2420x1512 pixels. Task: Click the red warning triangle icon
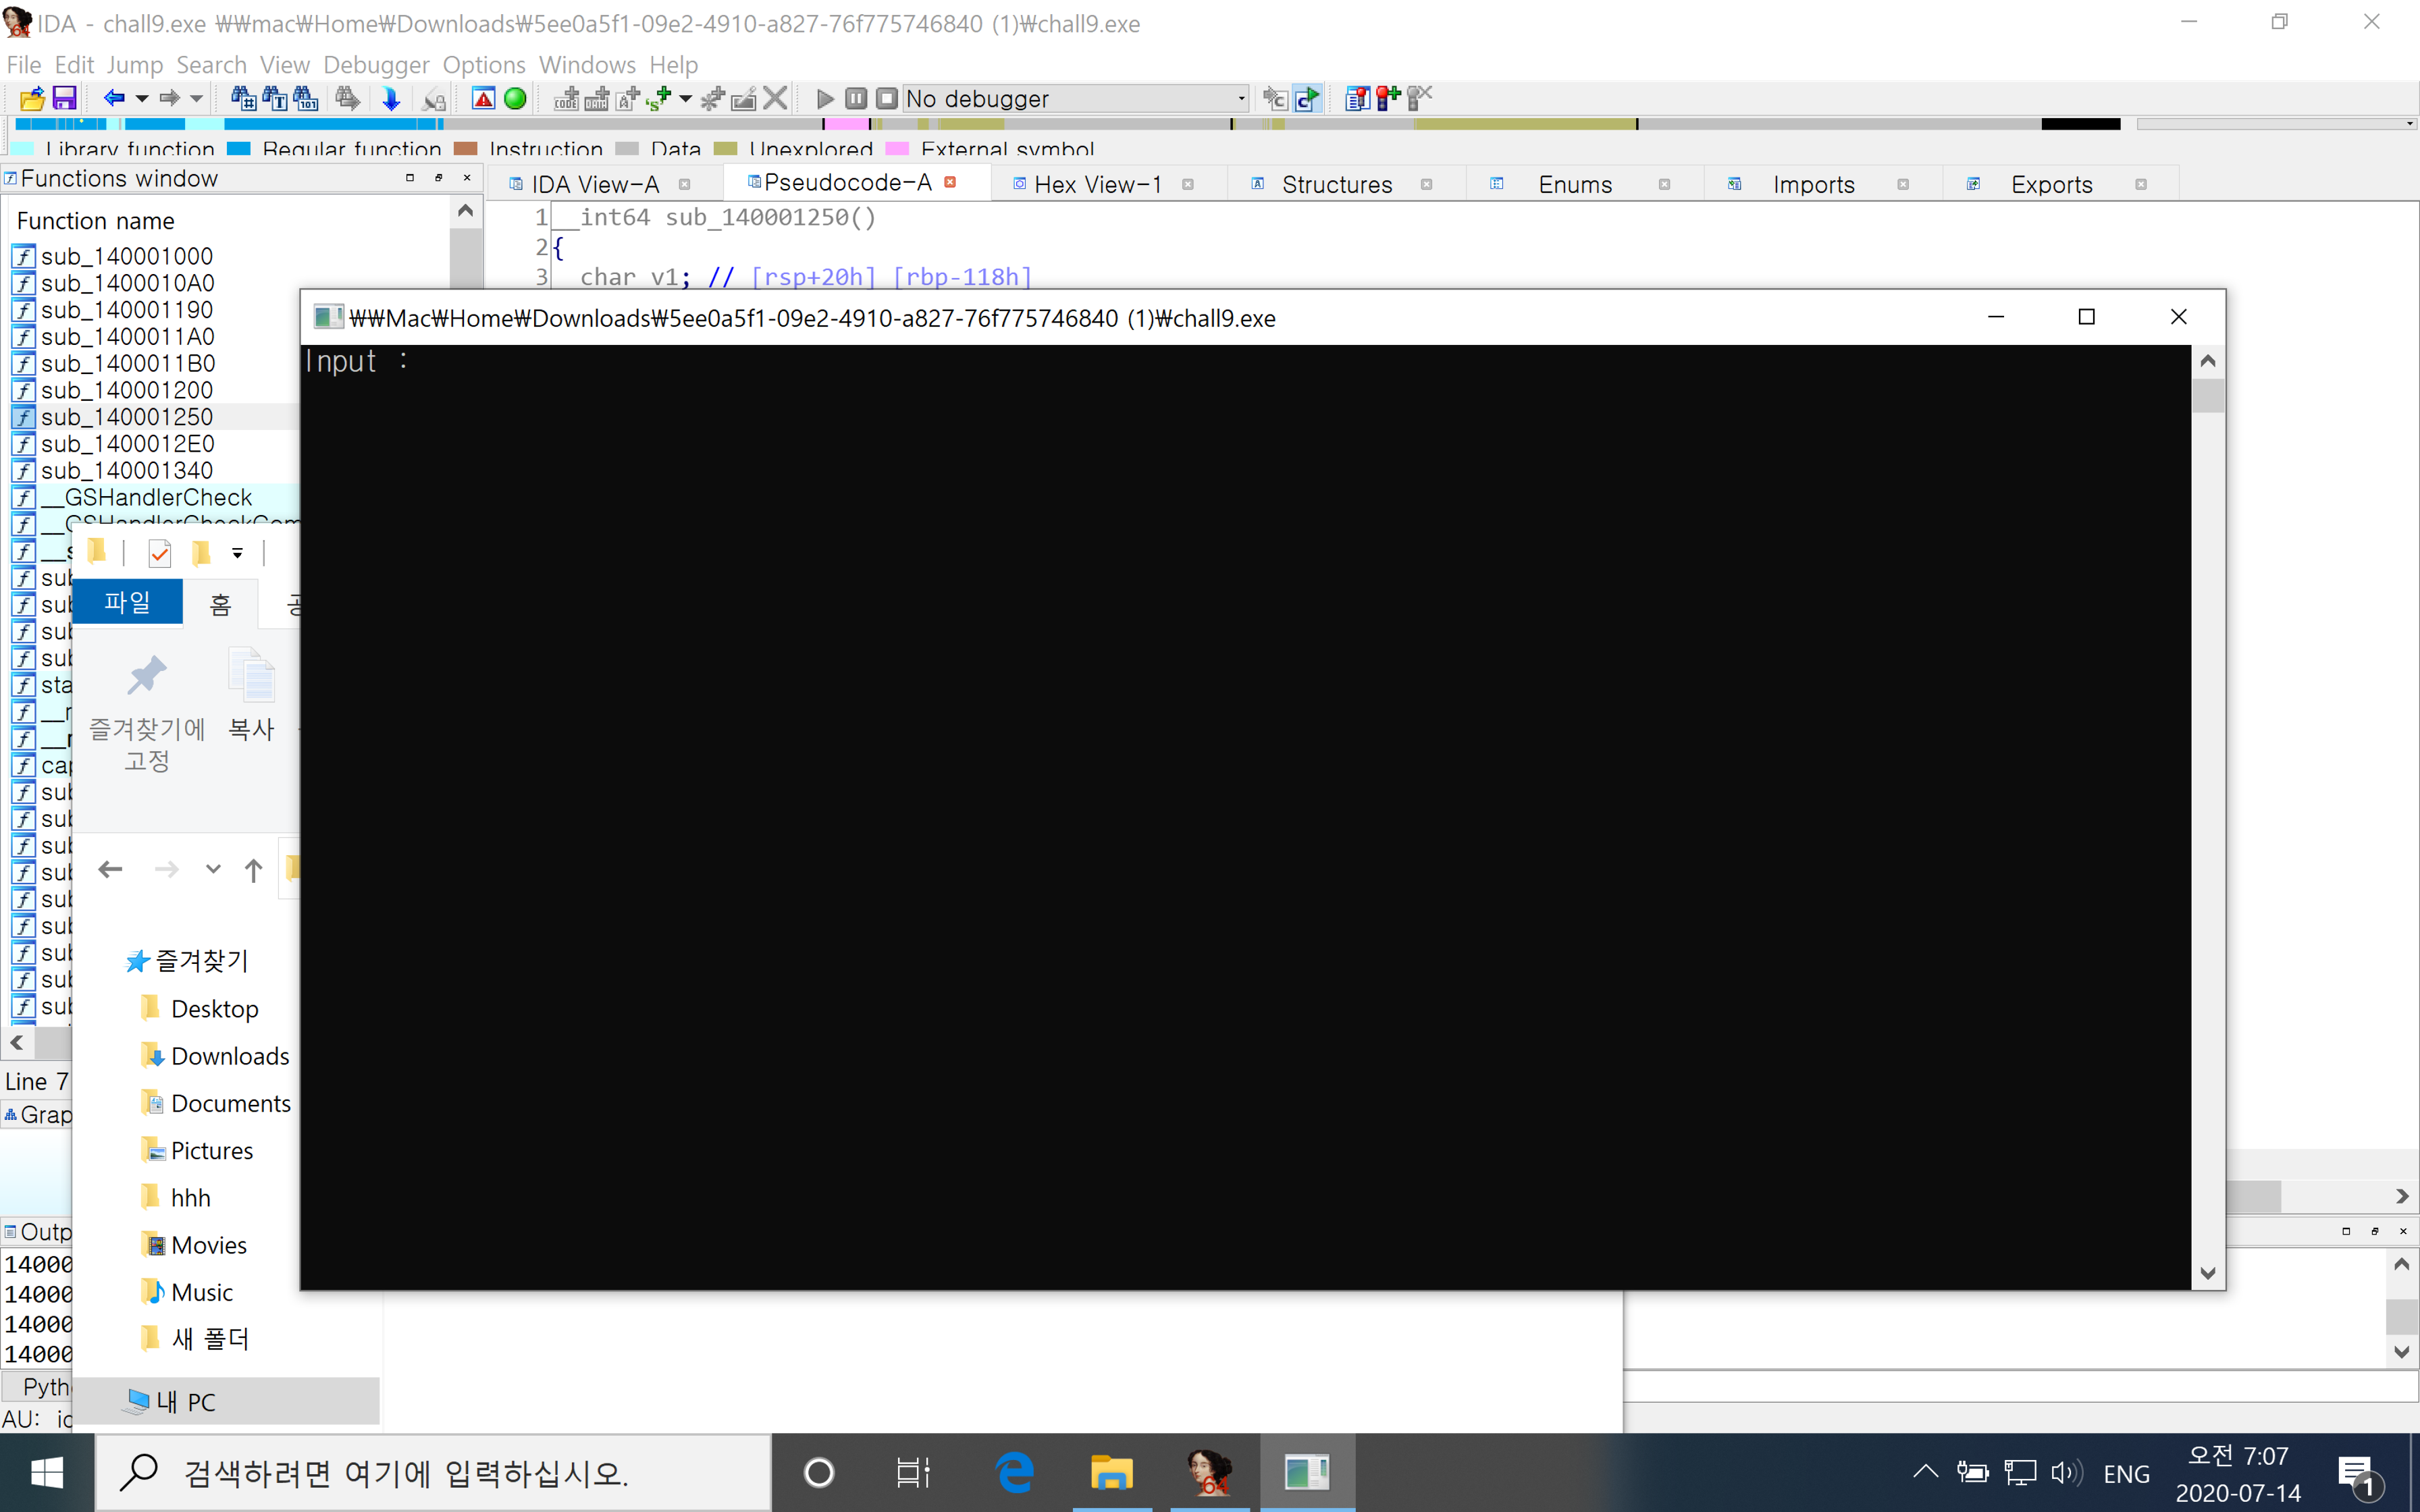coord(483,98)
